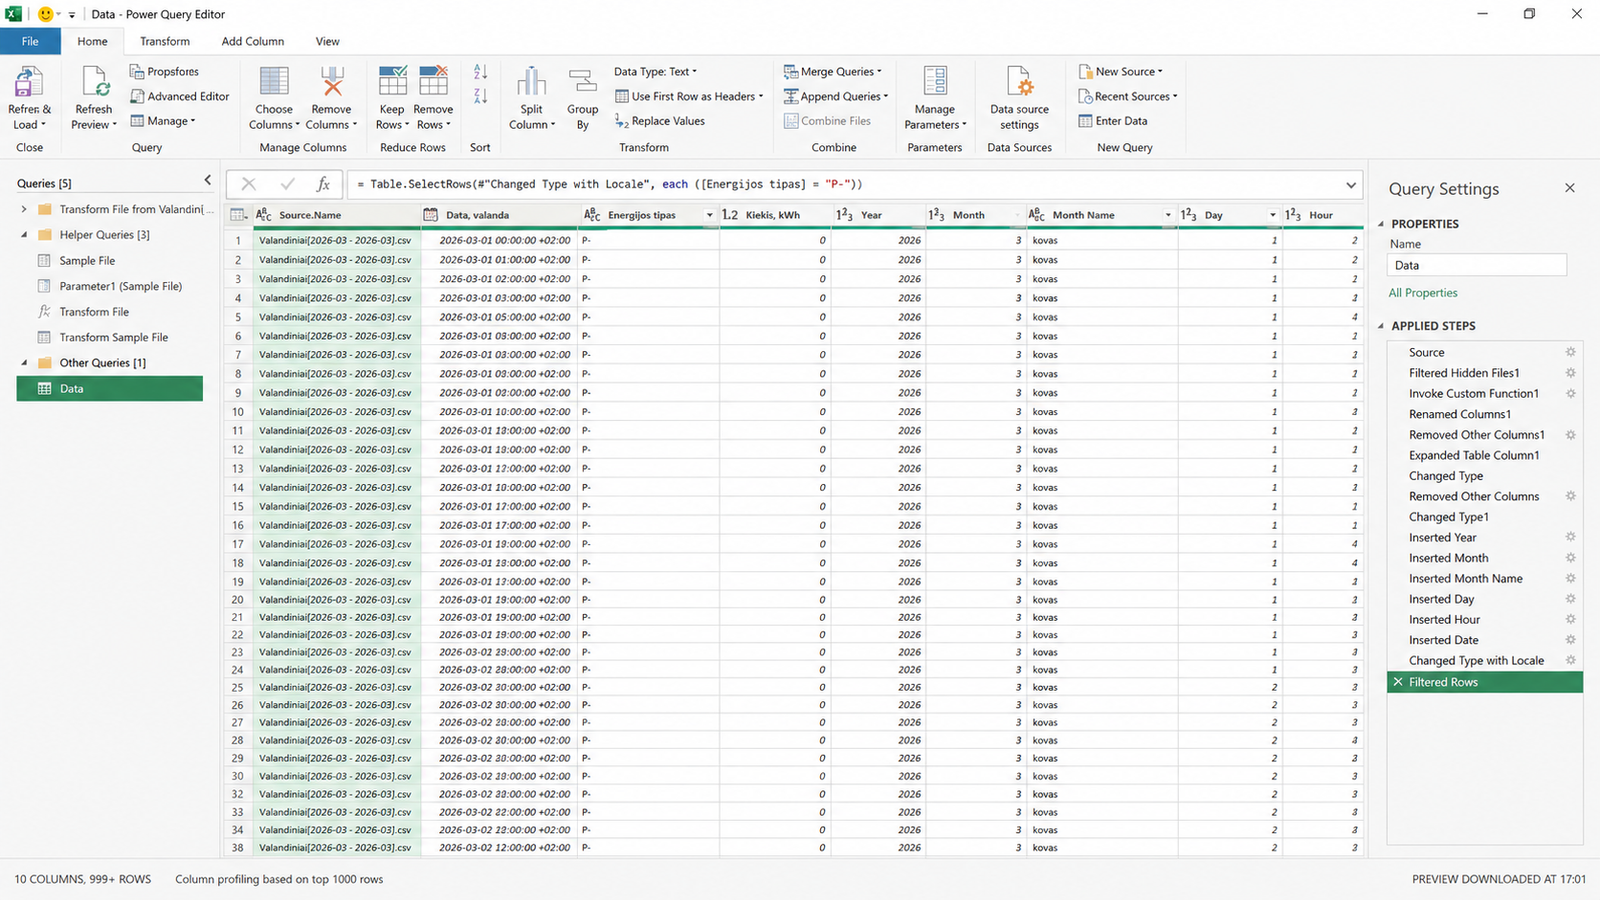Open the Recent Sources dropdown
This screenshot has height=900, width=1600.
point(1128,96)
